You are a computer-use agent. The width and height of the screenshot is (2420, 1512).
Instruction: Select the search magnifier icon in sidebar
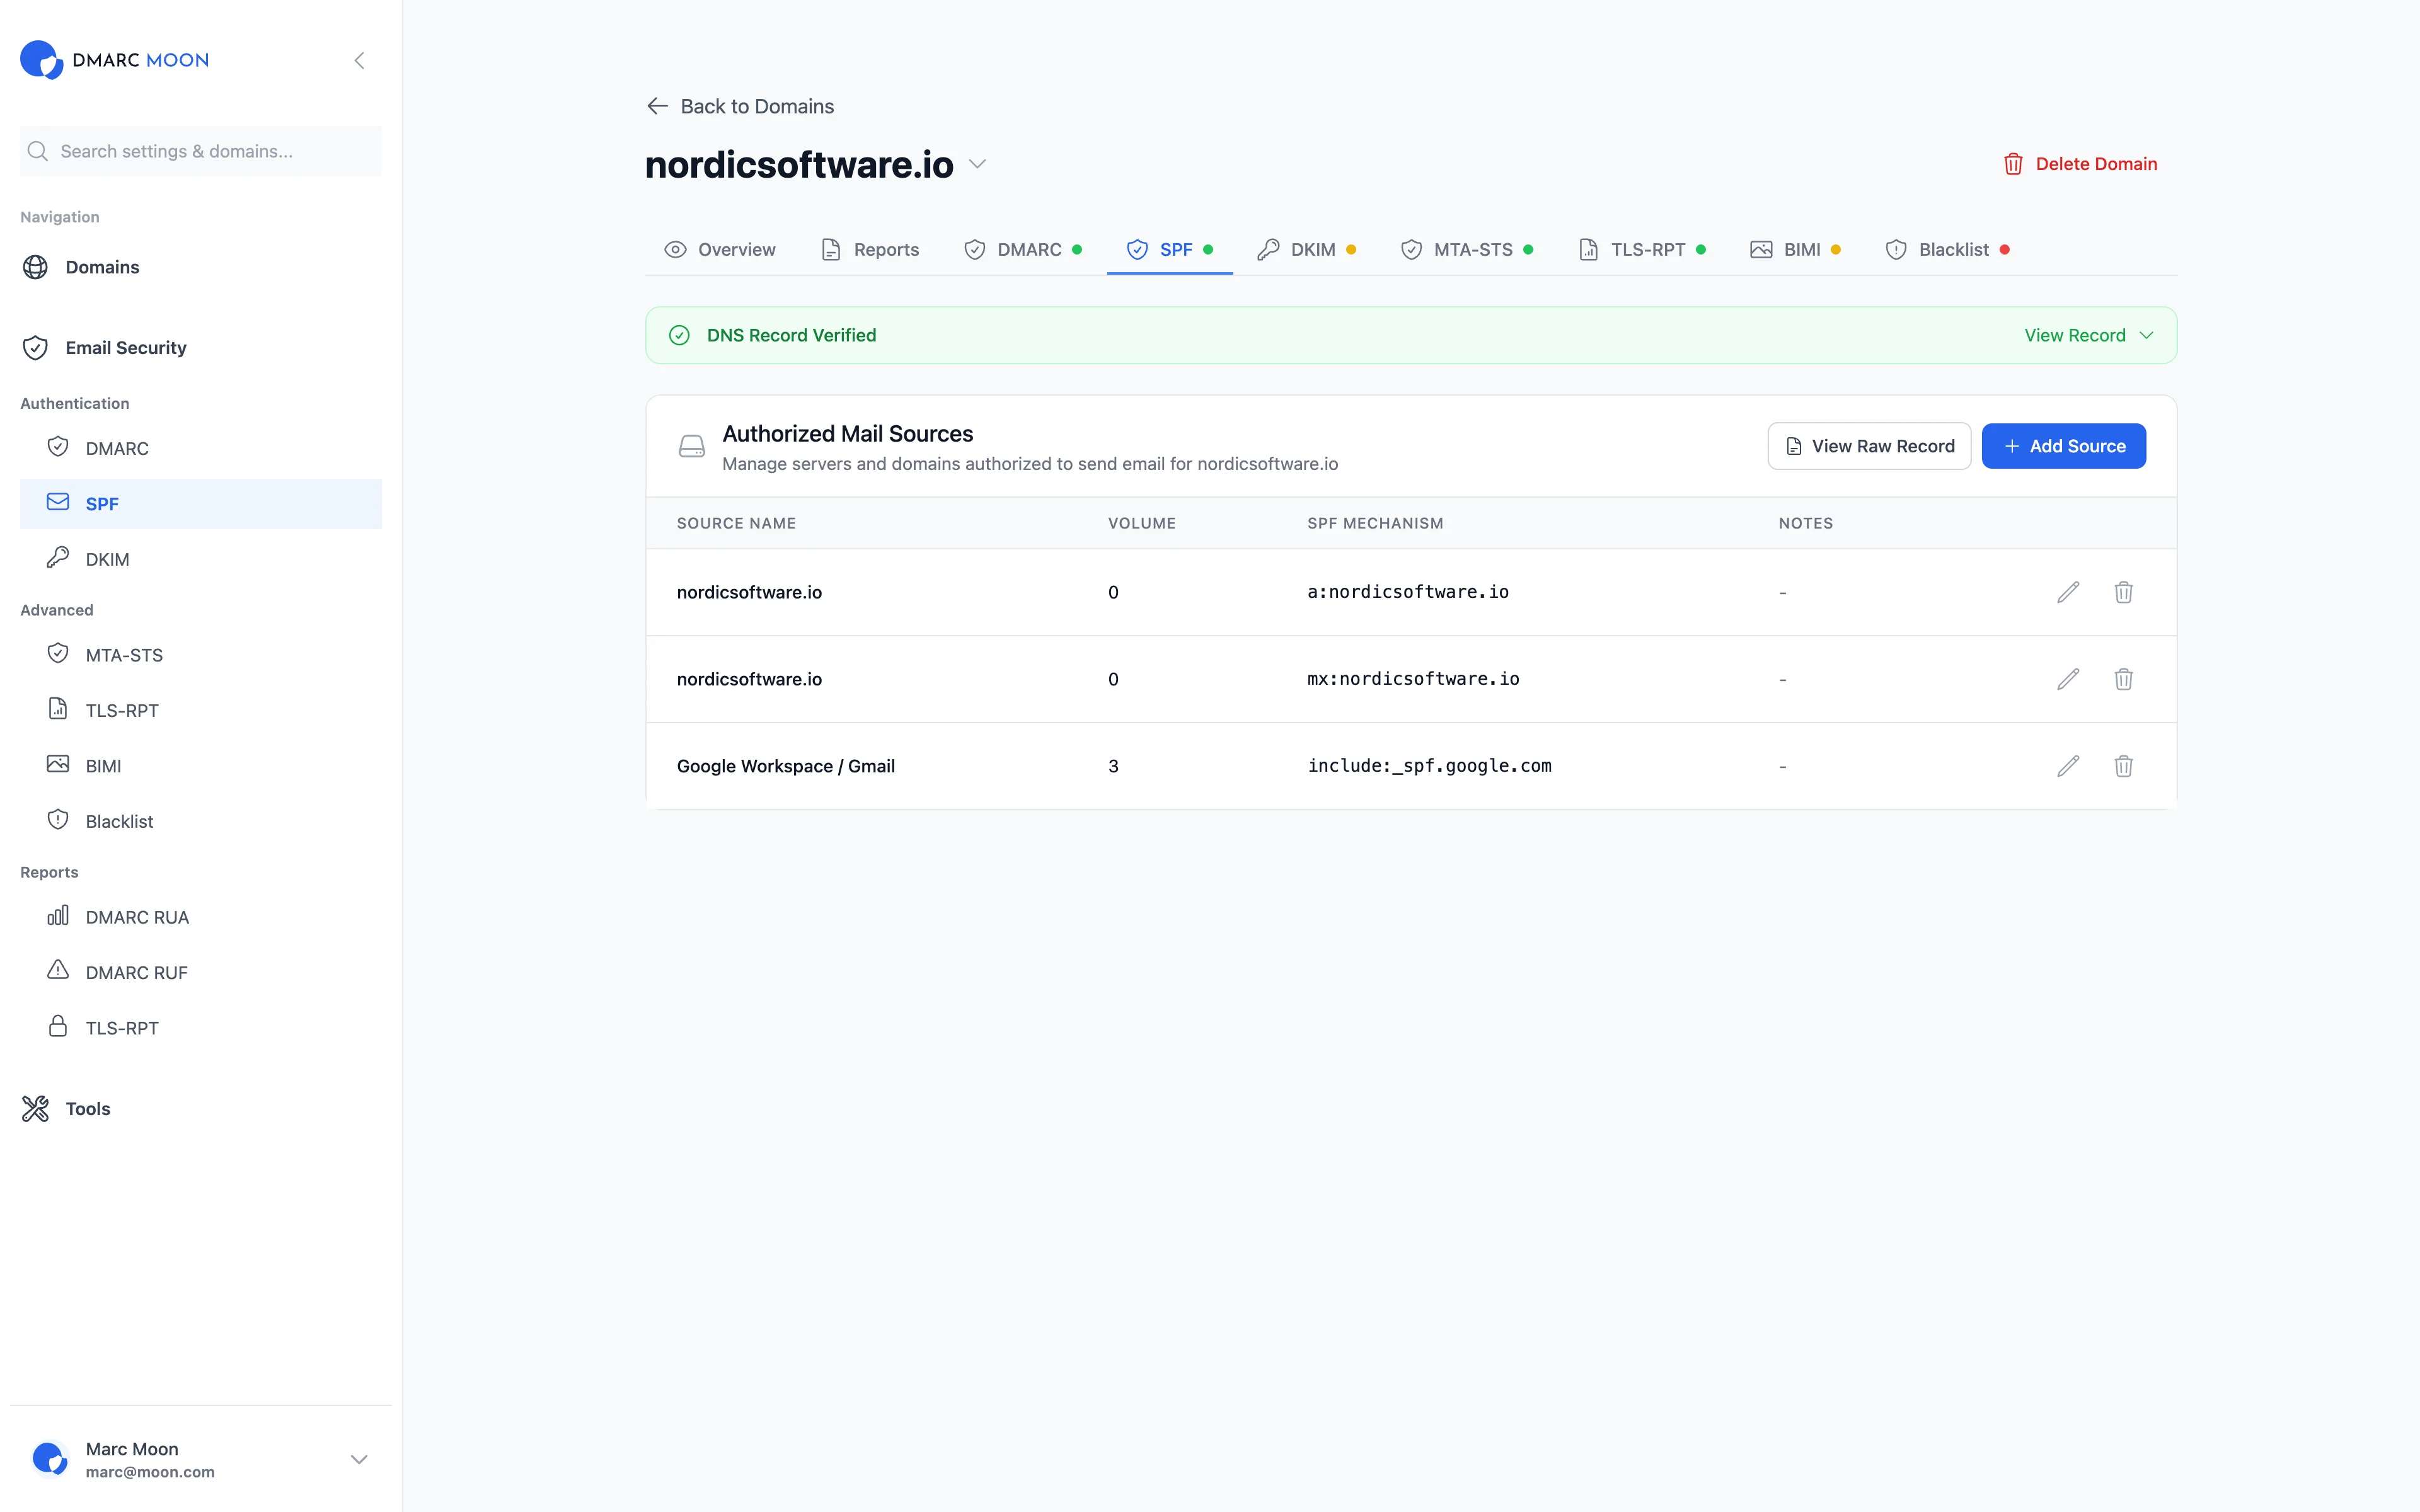[x=38, y=151]
